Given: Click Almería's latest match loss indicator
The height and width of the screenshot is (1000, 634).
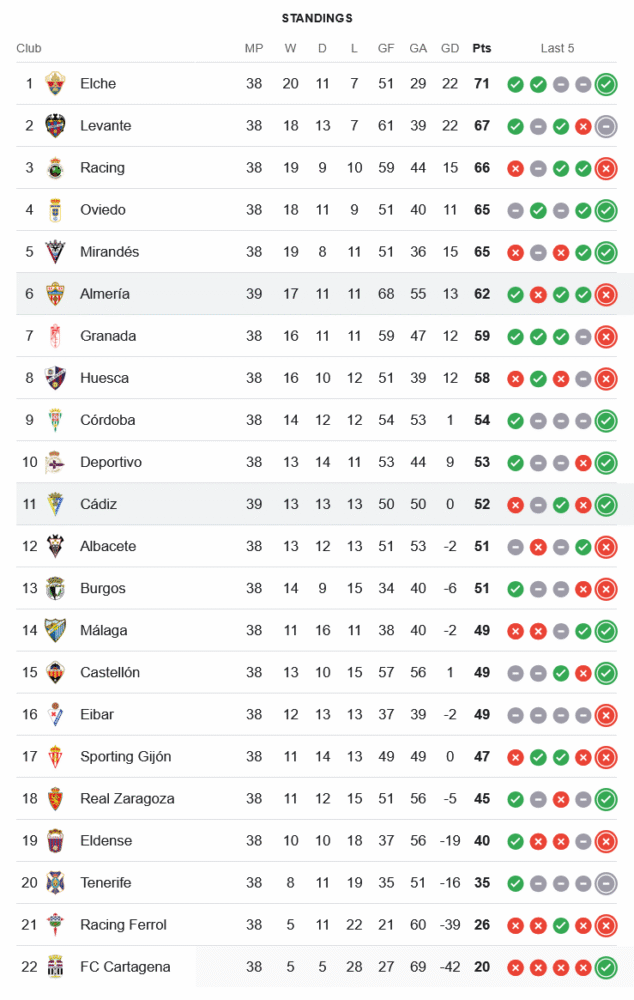Looking at the screenshot, I should click(606, 294).
